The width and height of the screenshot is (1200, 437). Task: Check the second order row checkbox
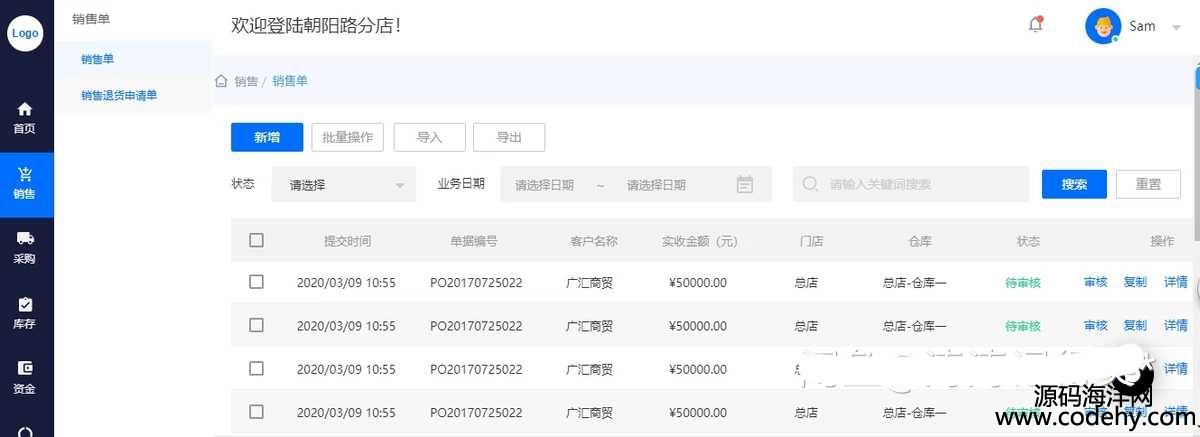pos(257,325)
